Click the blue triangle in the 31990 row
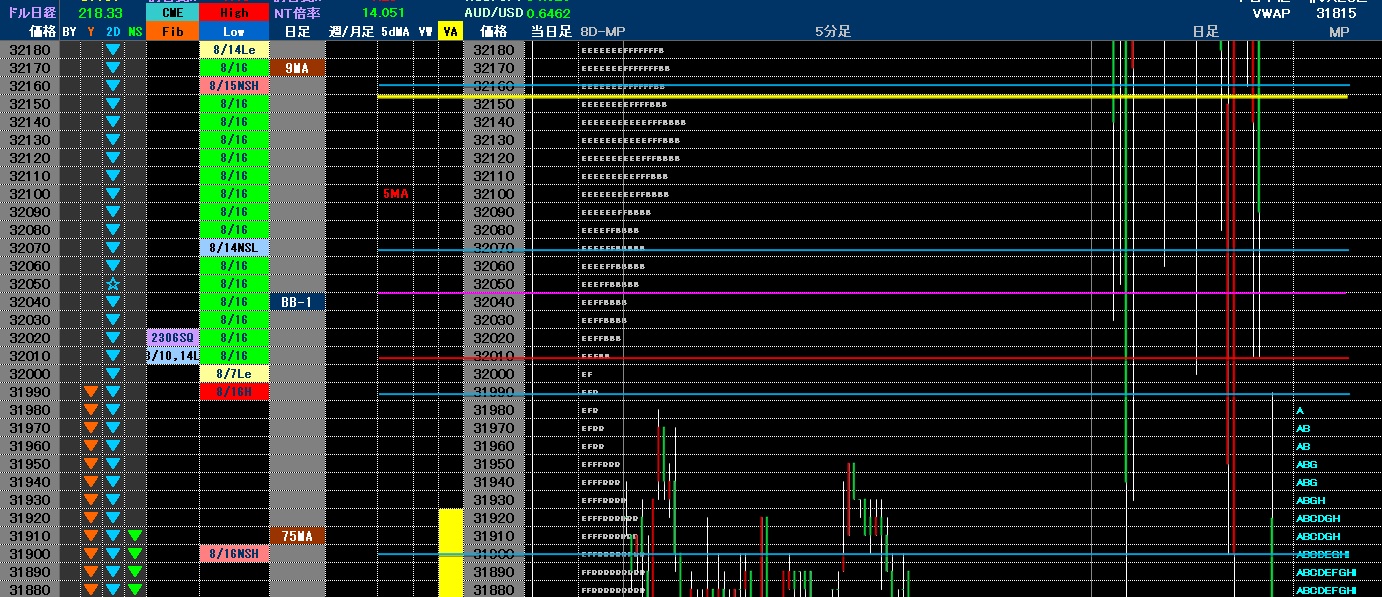1382x597 pixels. [x=113, y=392]
